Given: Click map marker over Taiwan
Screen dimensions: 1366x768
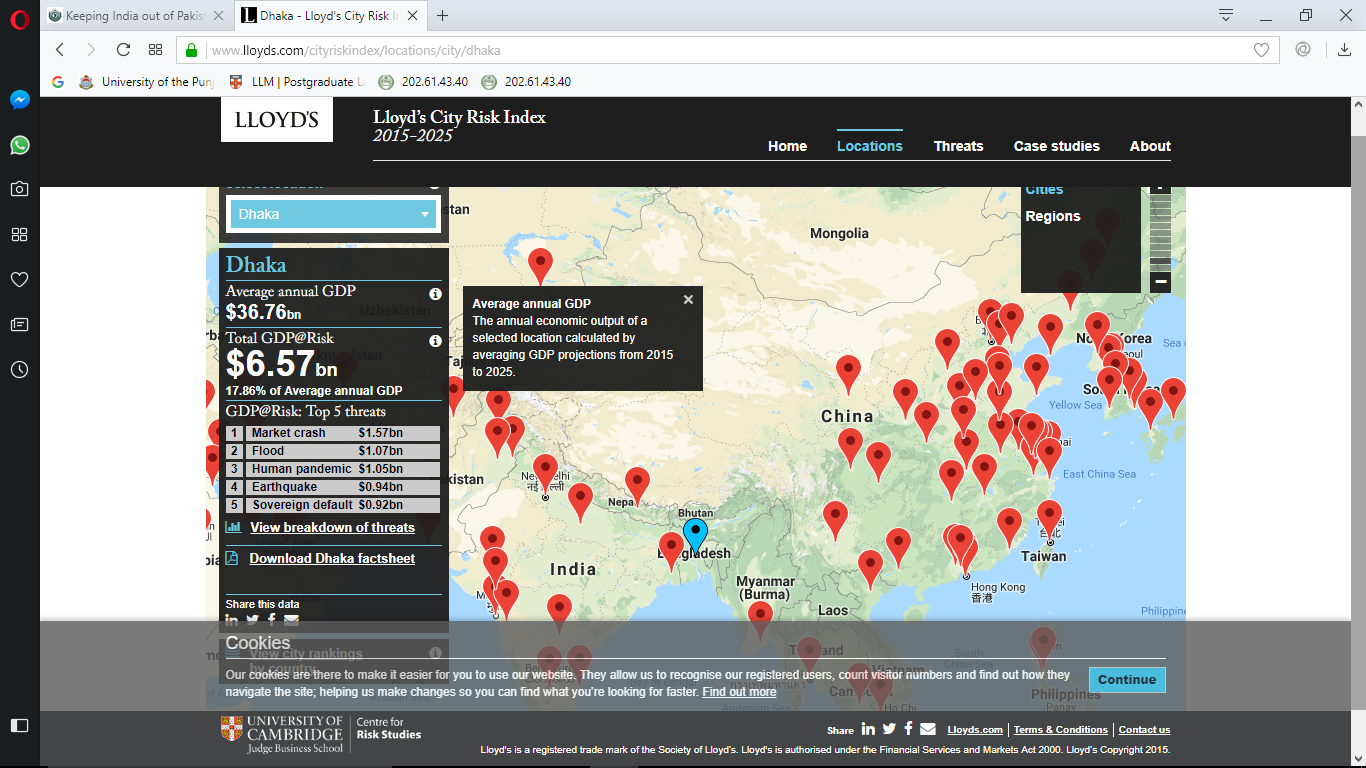Looking at the screenshot, I should tap(1049, 518).
